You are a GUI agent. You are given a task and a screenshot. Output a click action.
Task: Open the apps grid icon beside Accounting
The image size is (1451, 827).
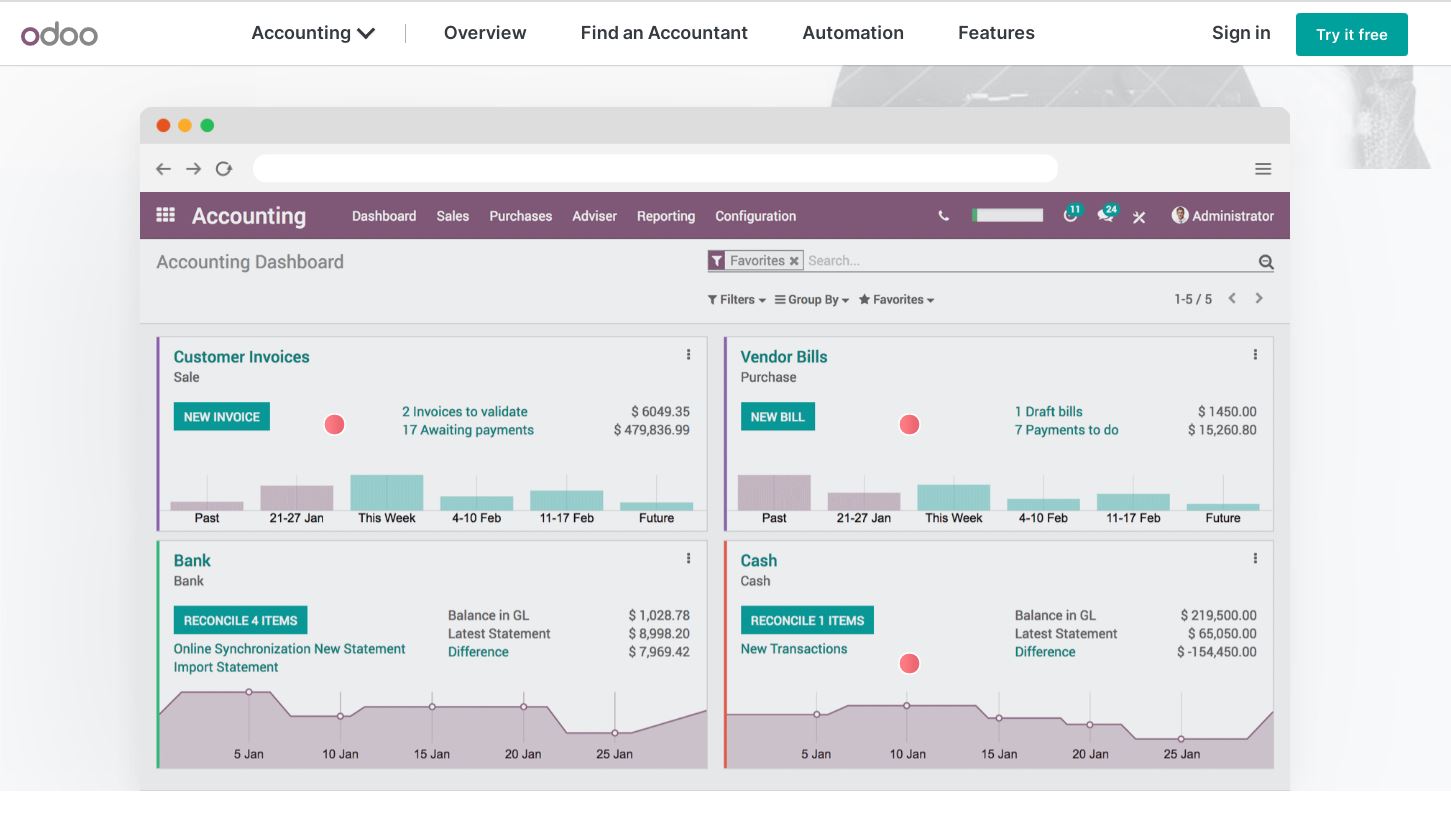(x=166, y=215)
